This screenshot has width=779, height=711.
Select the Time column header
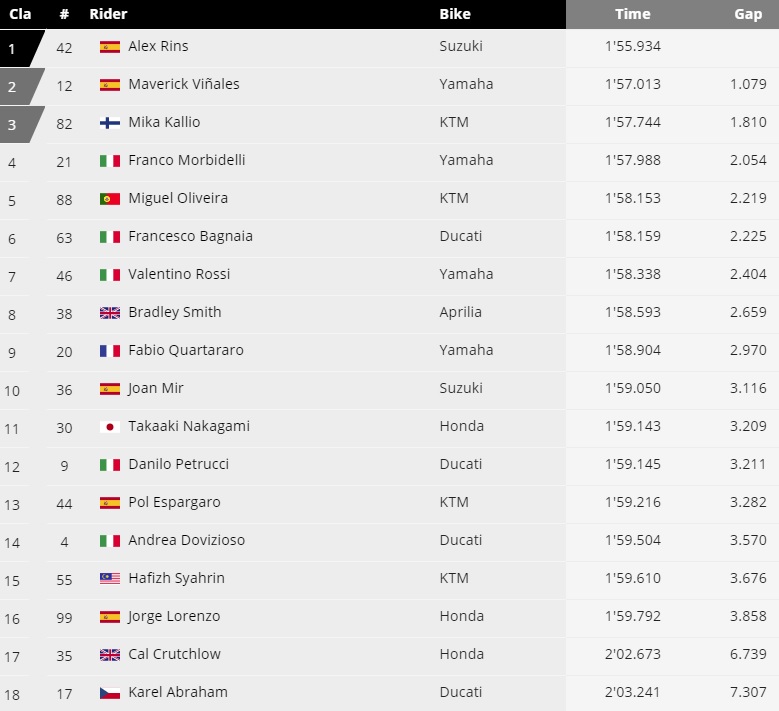pyautogui.click(x=632, y=14)
